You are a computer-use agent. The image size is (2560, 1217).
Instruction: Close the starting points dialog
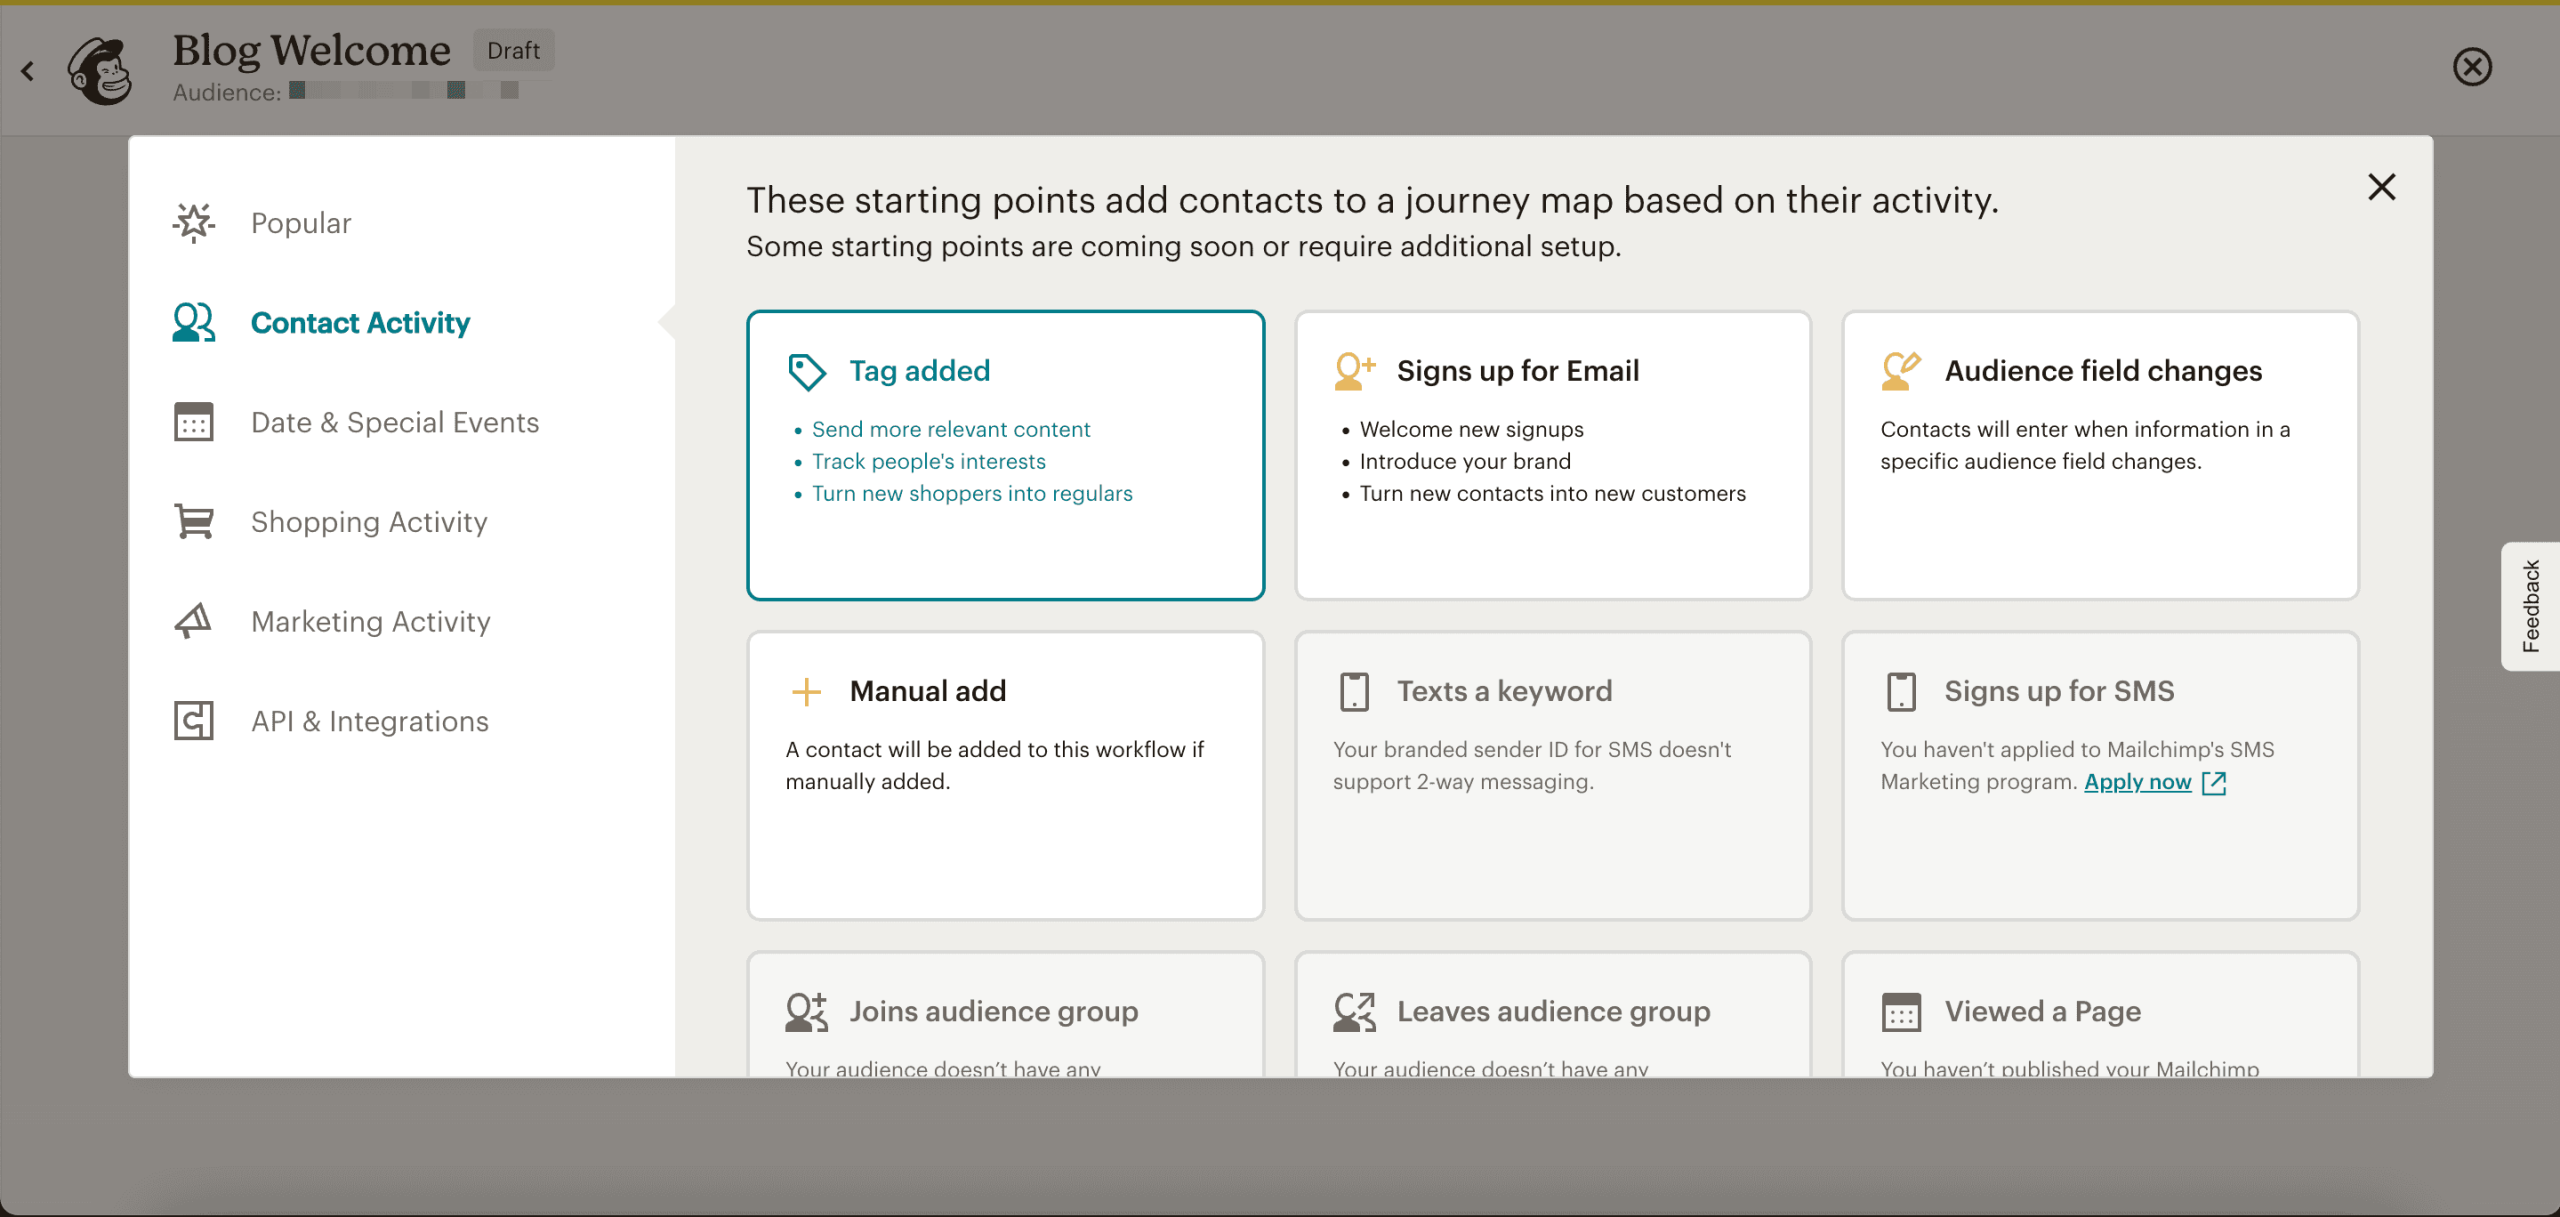2382,187
